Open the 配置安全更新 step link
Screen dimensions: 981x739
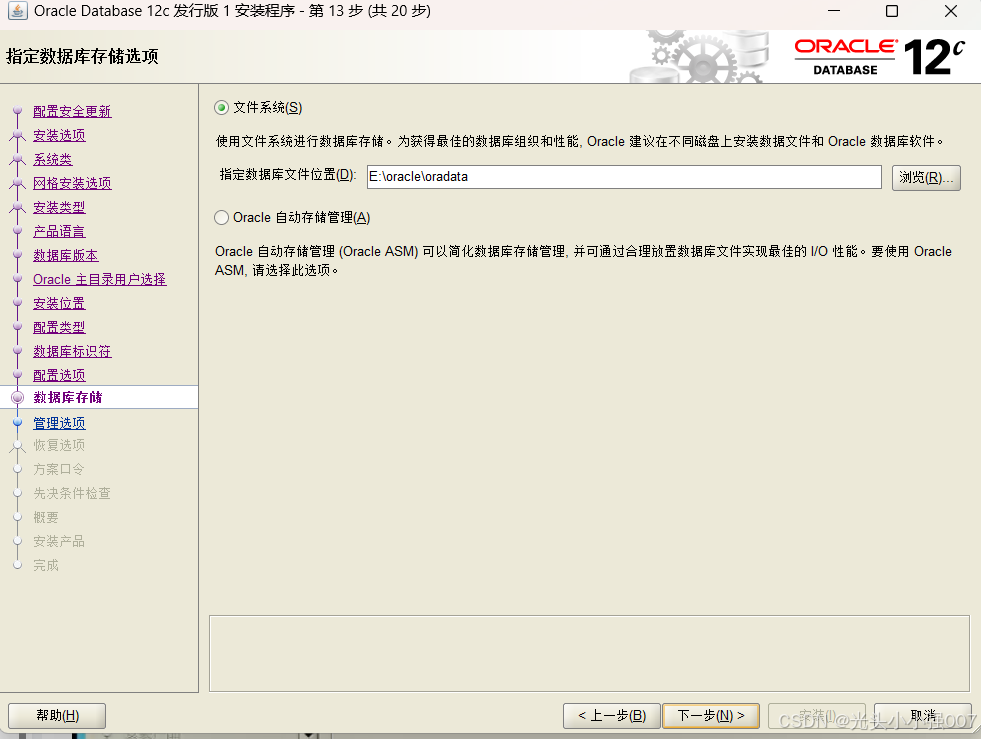point(72,111)
